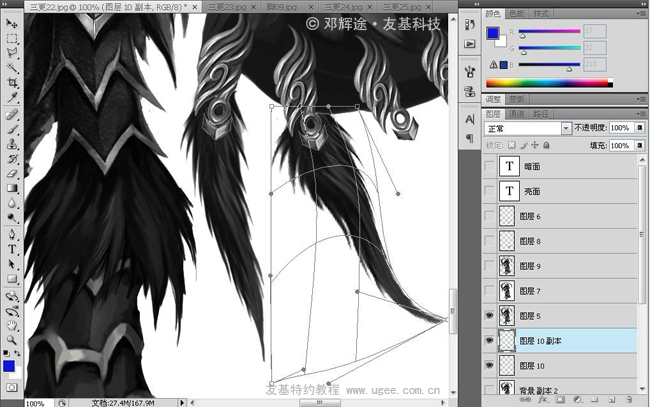Click the blue foreground color swatch in Color panel

491,32
